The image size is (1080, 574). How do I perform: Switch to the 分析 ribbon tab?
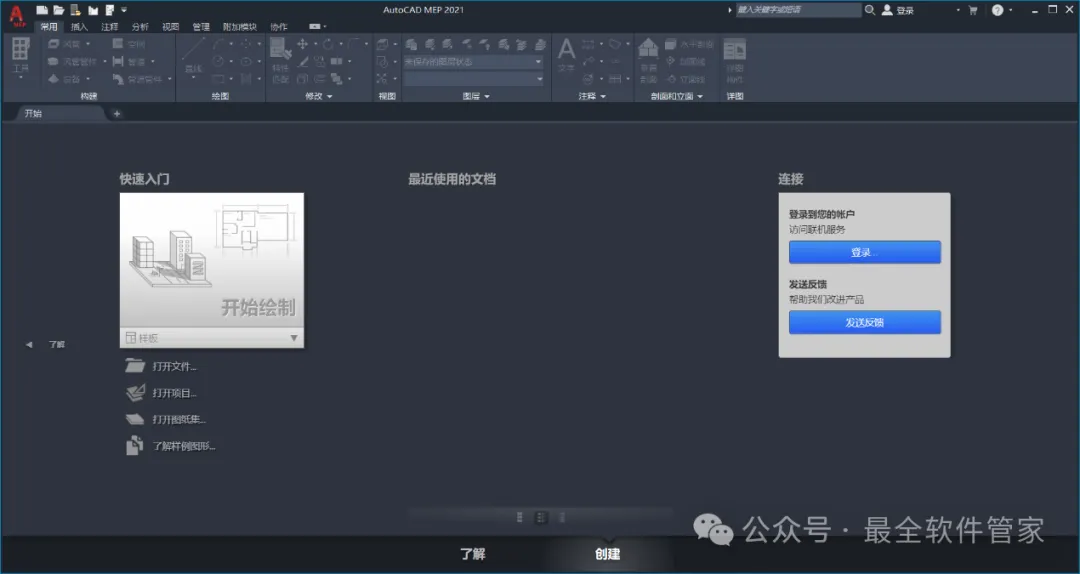click(x=140, y=27)
